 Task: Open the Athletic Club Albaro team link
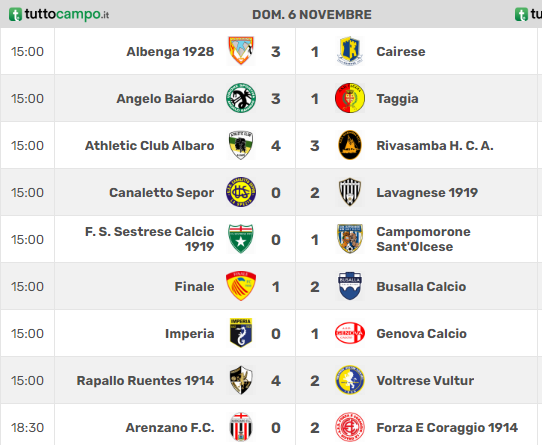[150, 146]
